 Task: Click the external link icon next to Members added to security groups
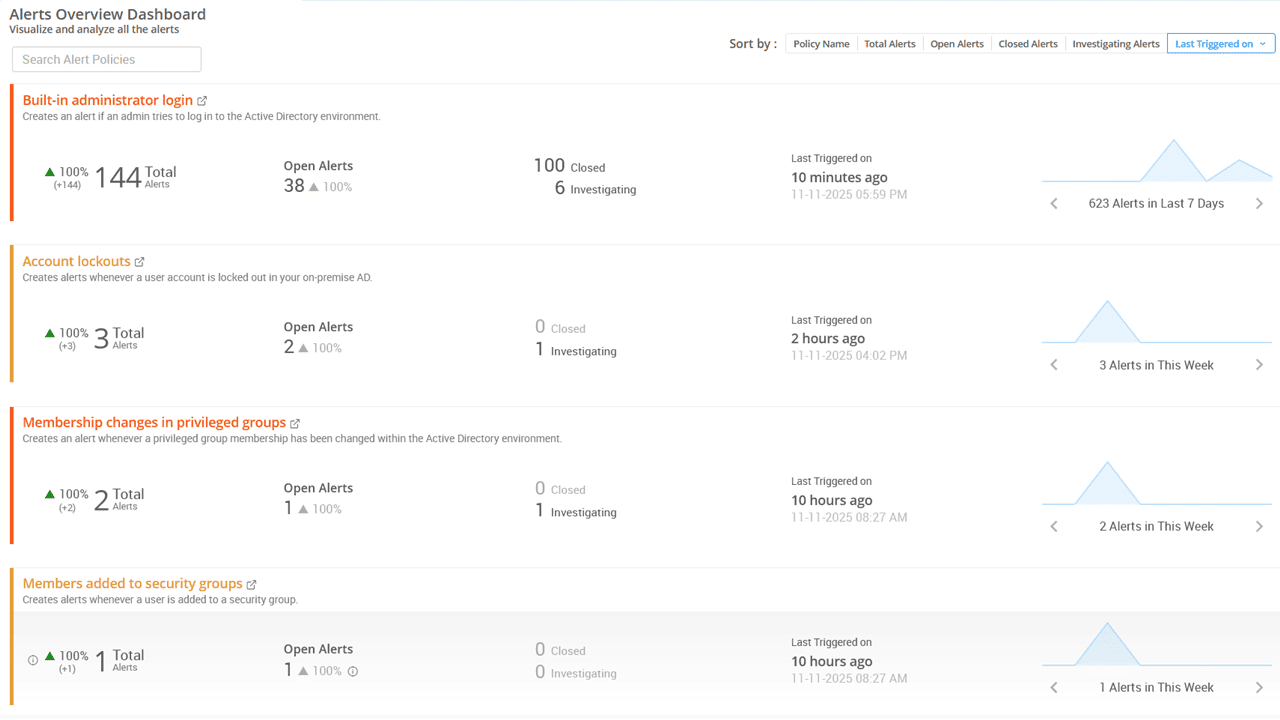[x=251, y=583]
